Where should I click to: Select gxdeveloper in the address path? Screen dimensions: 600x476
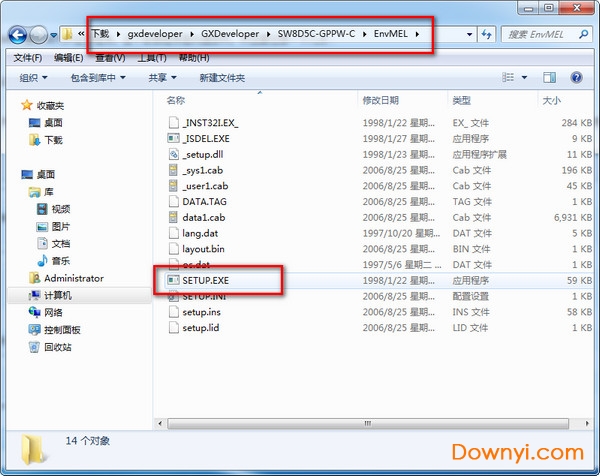pyautogui.click(x=155, y=34)
